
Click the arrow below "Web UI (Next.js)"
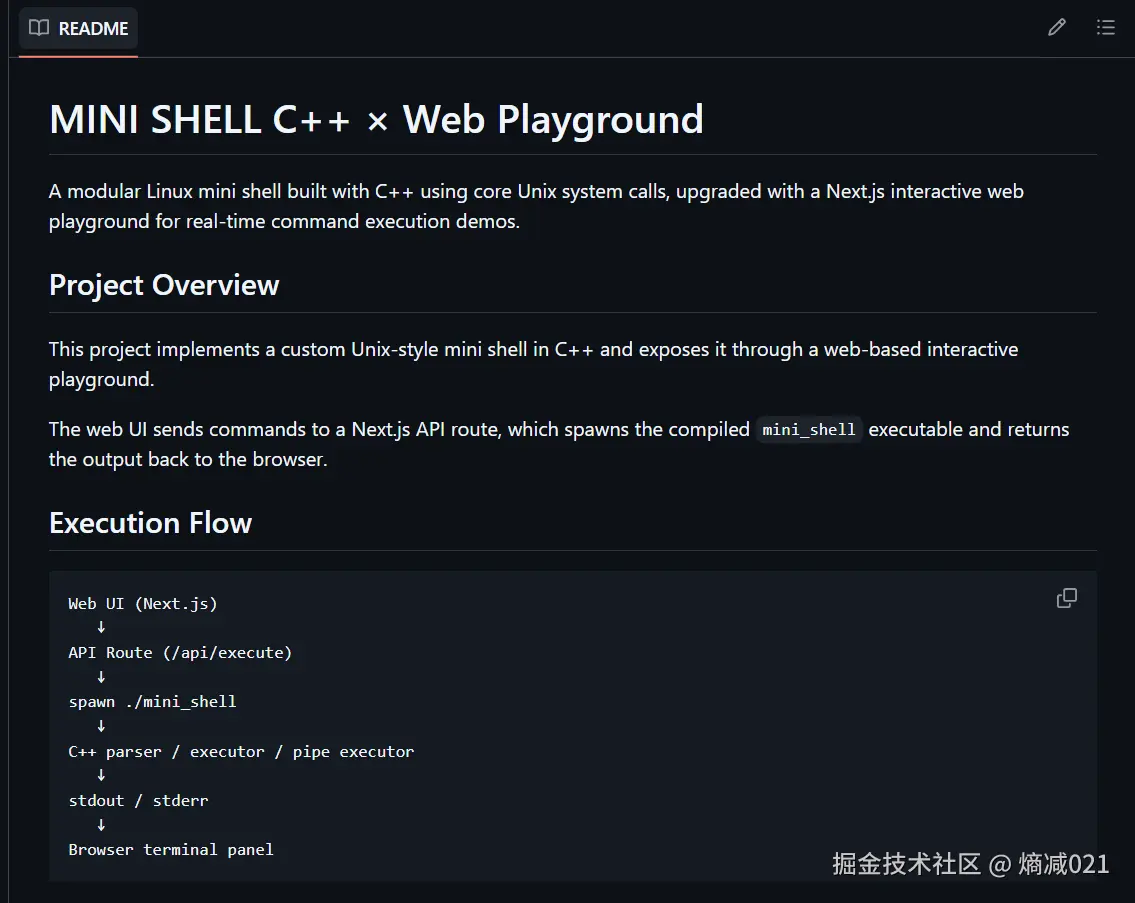pos(101,628)
